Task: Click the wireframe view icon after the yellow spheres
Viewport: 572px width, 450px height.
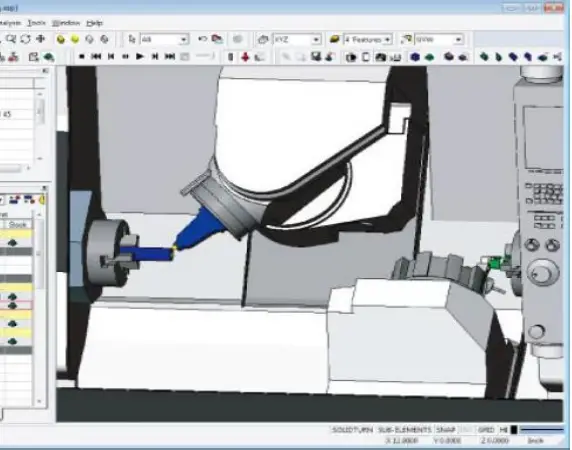Action: tap(89, 39)
